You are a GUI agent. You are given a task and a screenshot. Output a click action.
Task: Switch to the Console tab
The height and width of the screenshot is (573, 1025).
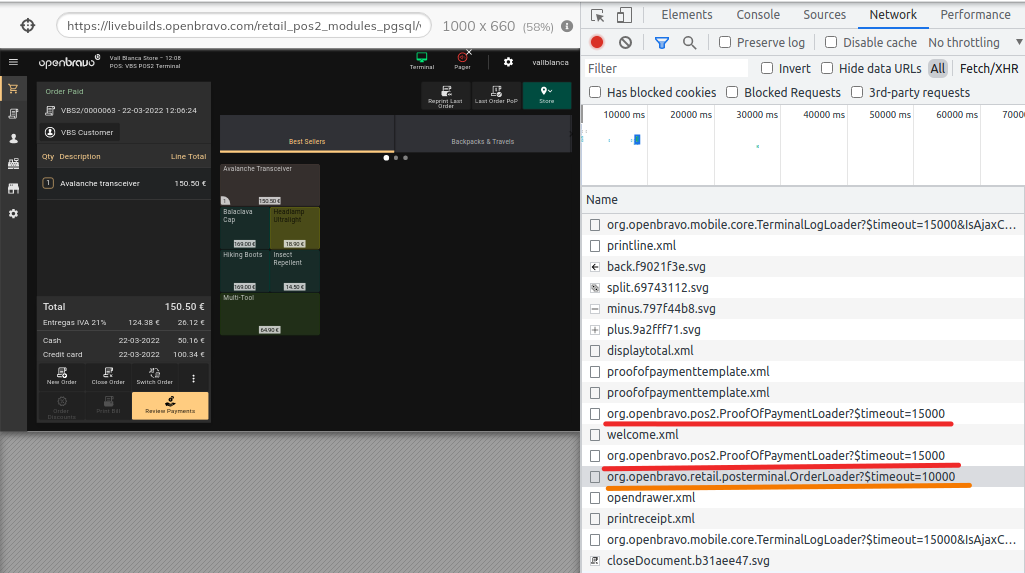(758, 15)
